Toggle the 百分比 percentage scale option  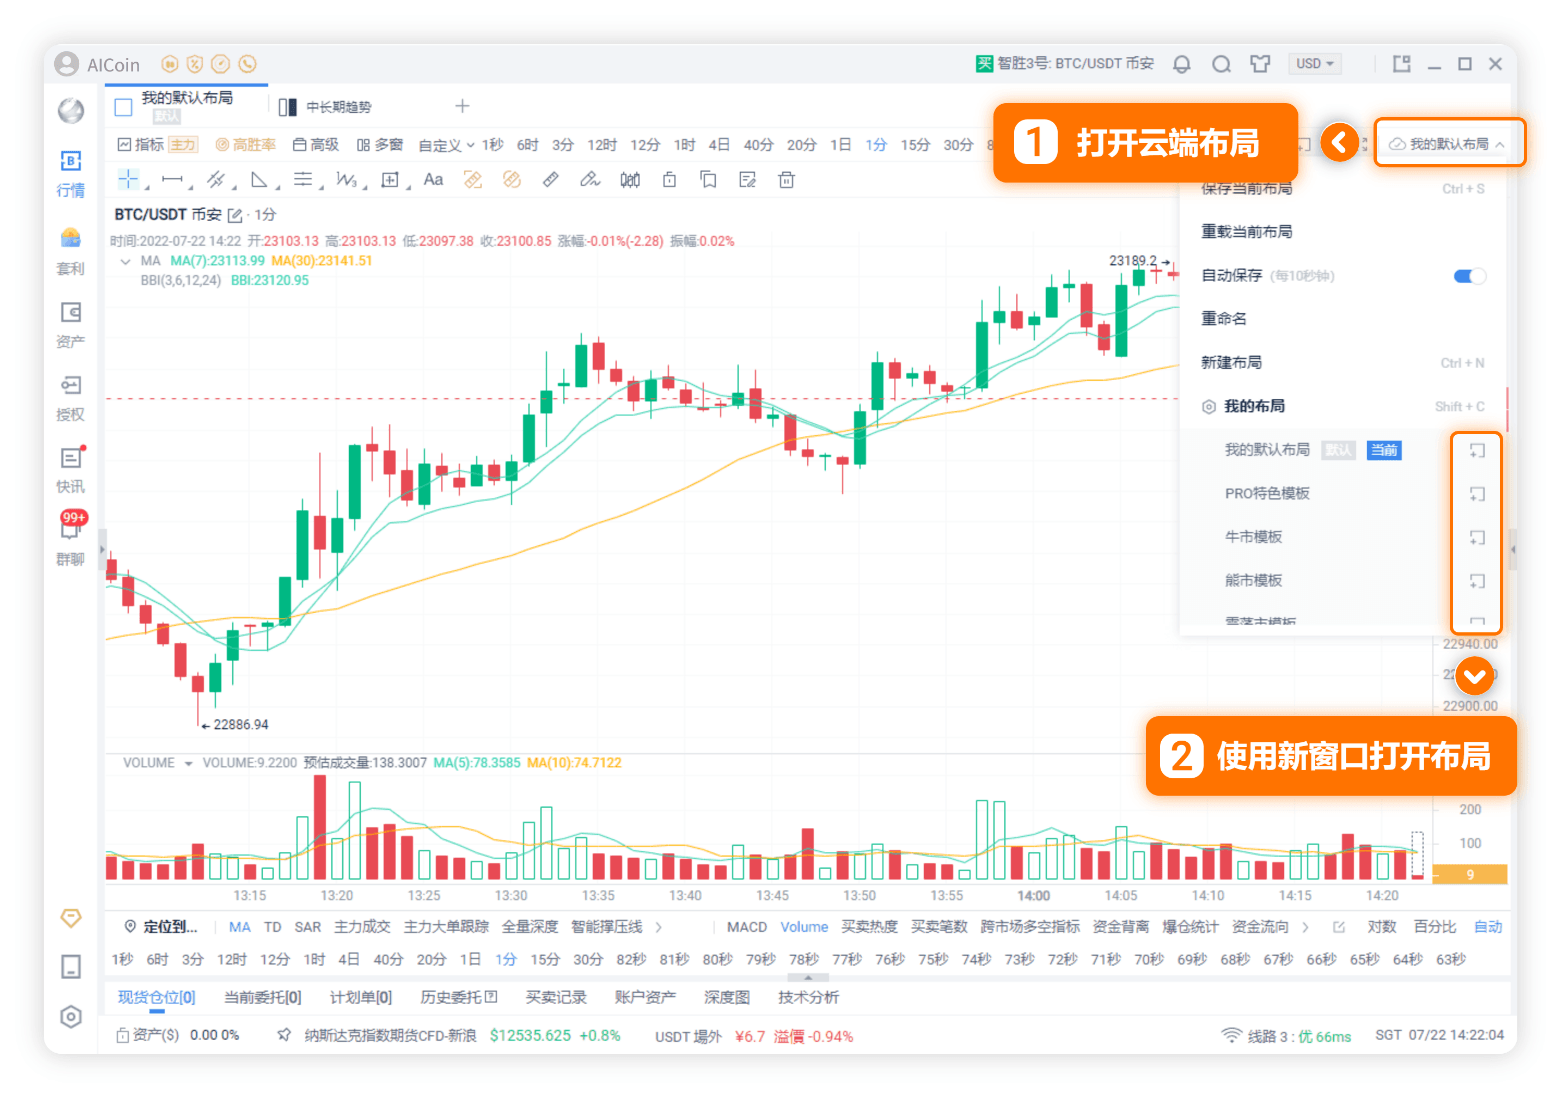point(1435,927)
